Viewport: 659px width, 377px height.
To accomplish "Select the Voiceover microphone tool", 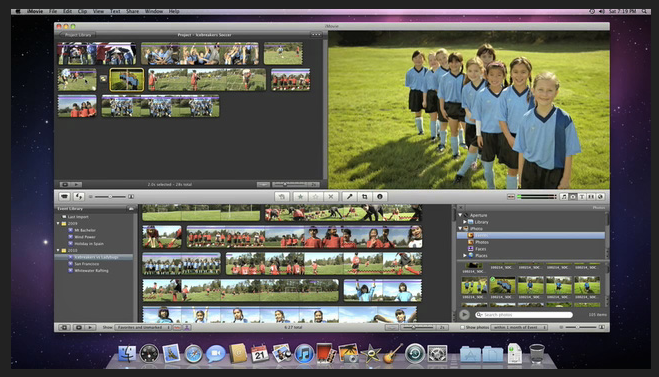I will 349,196.
